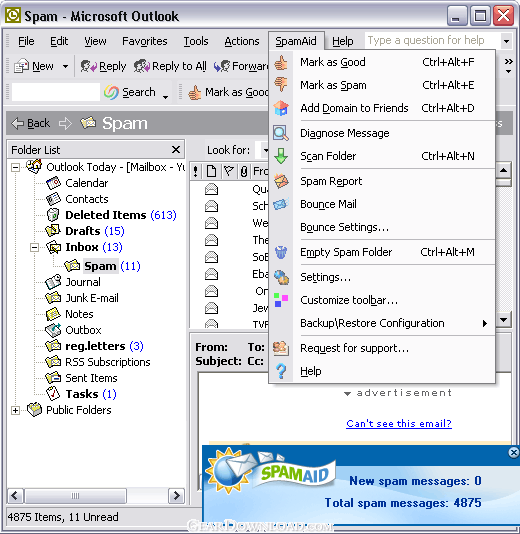Screen dimensions: 520x534
Task: Click the Request for support people icon
Action: pos(281,348)
